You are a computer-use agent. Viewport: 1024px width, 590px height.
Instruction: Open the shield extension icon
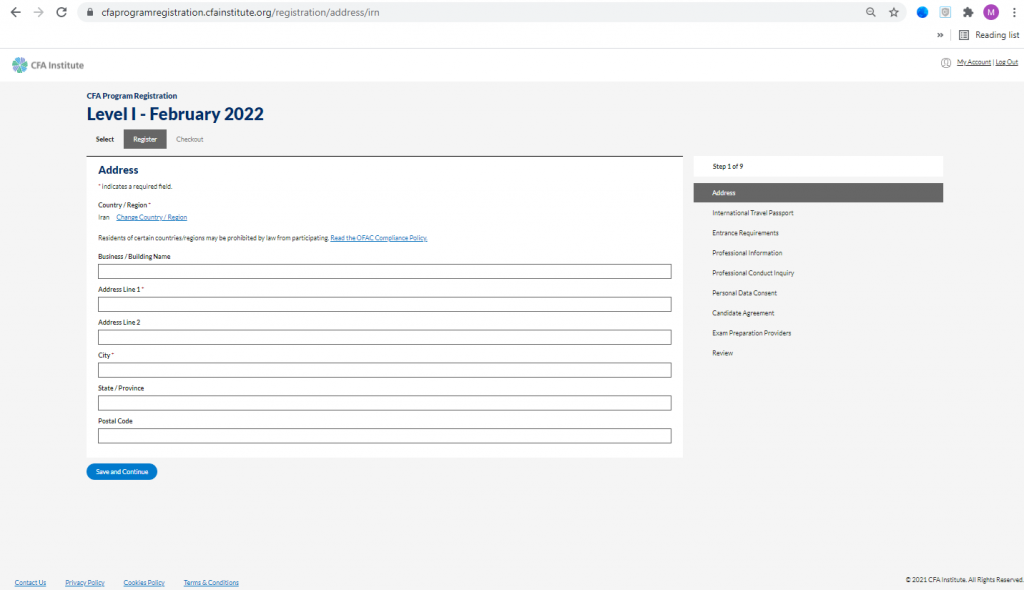945,12
